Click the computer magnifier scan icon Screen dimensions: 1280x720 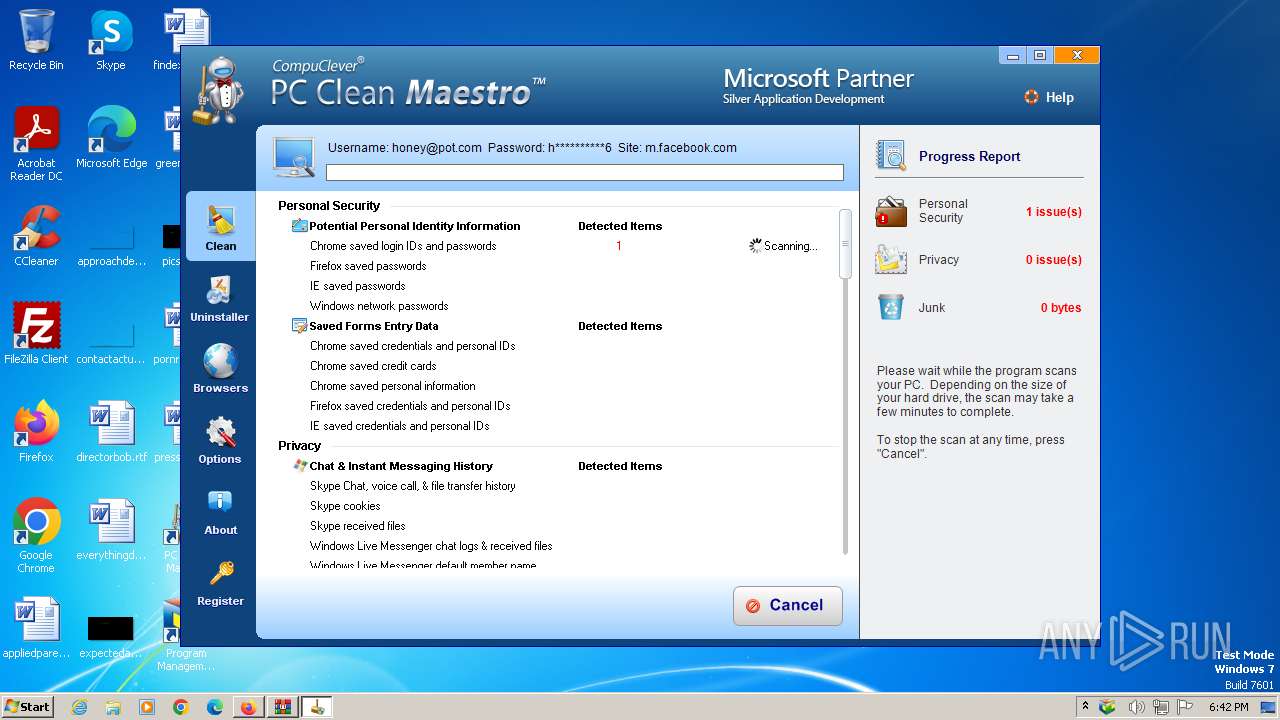click(x=294, y=157)
